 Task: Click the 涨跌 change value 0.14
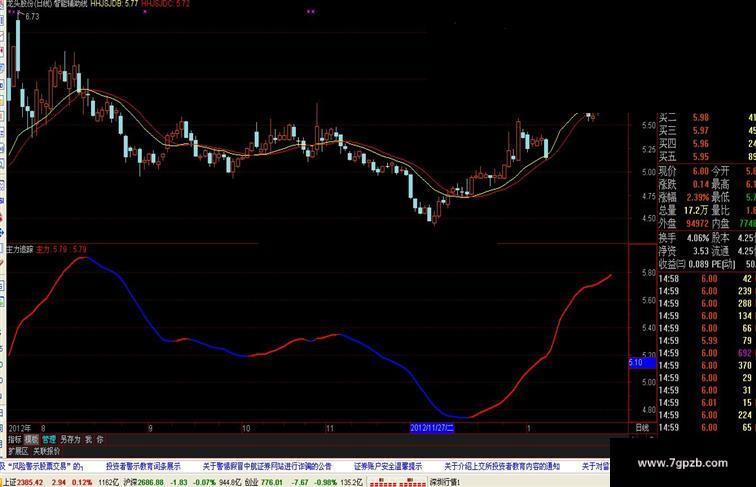701,184
